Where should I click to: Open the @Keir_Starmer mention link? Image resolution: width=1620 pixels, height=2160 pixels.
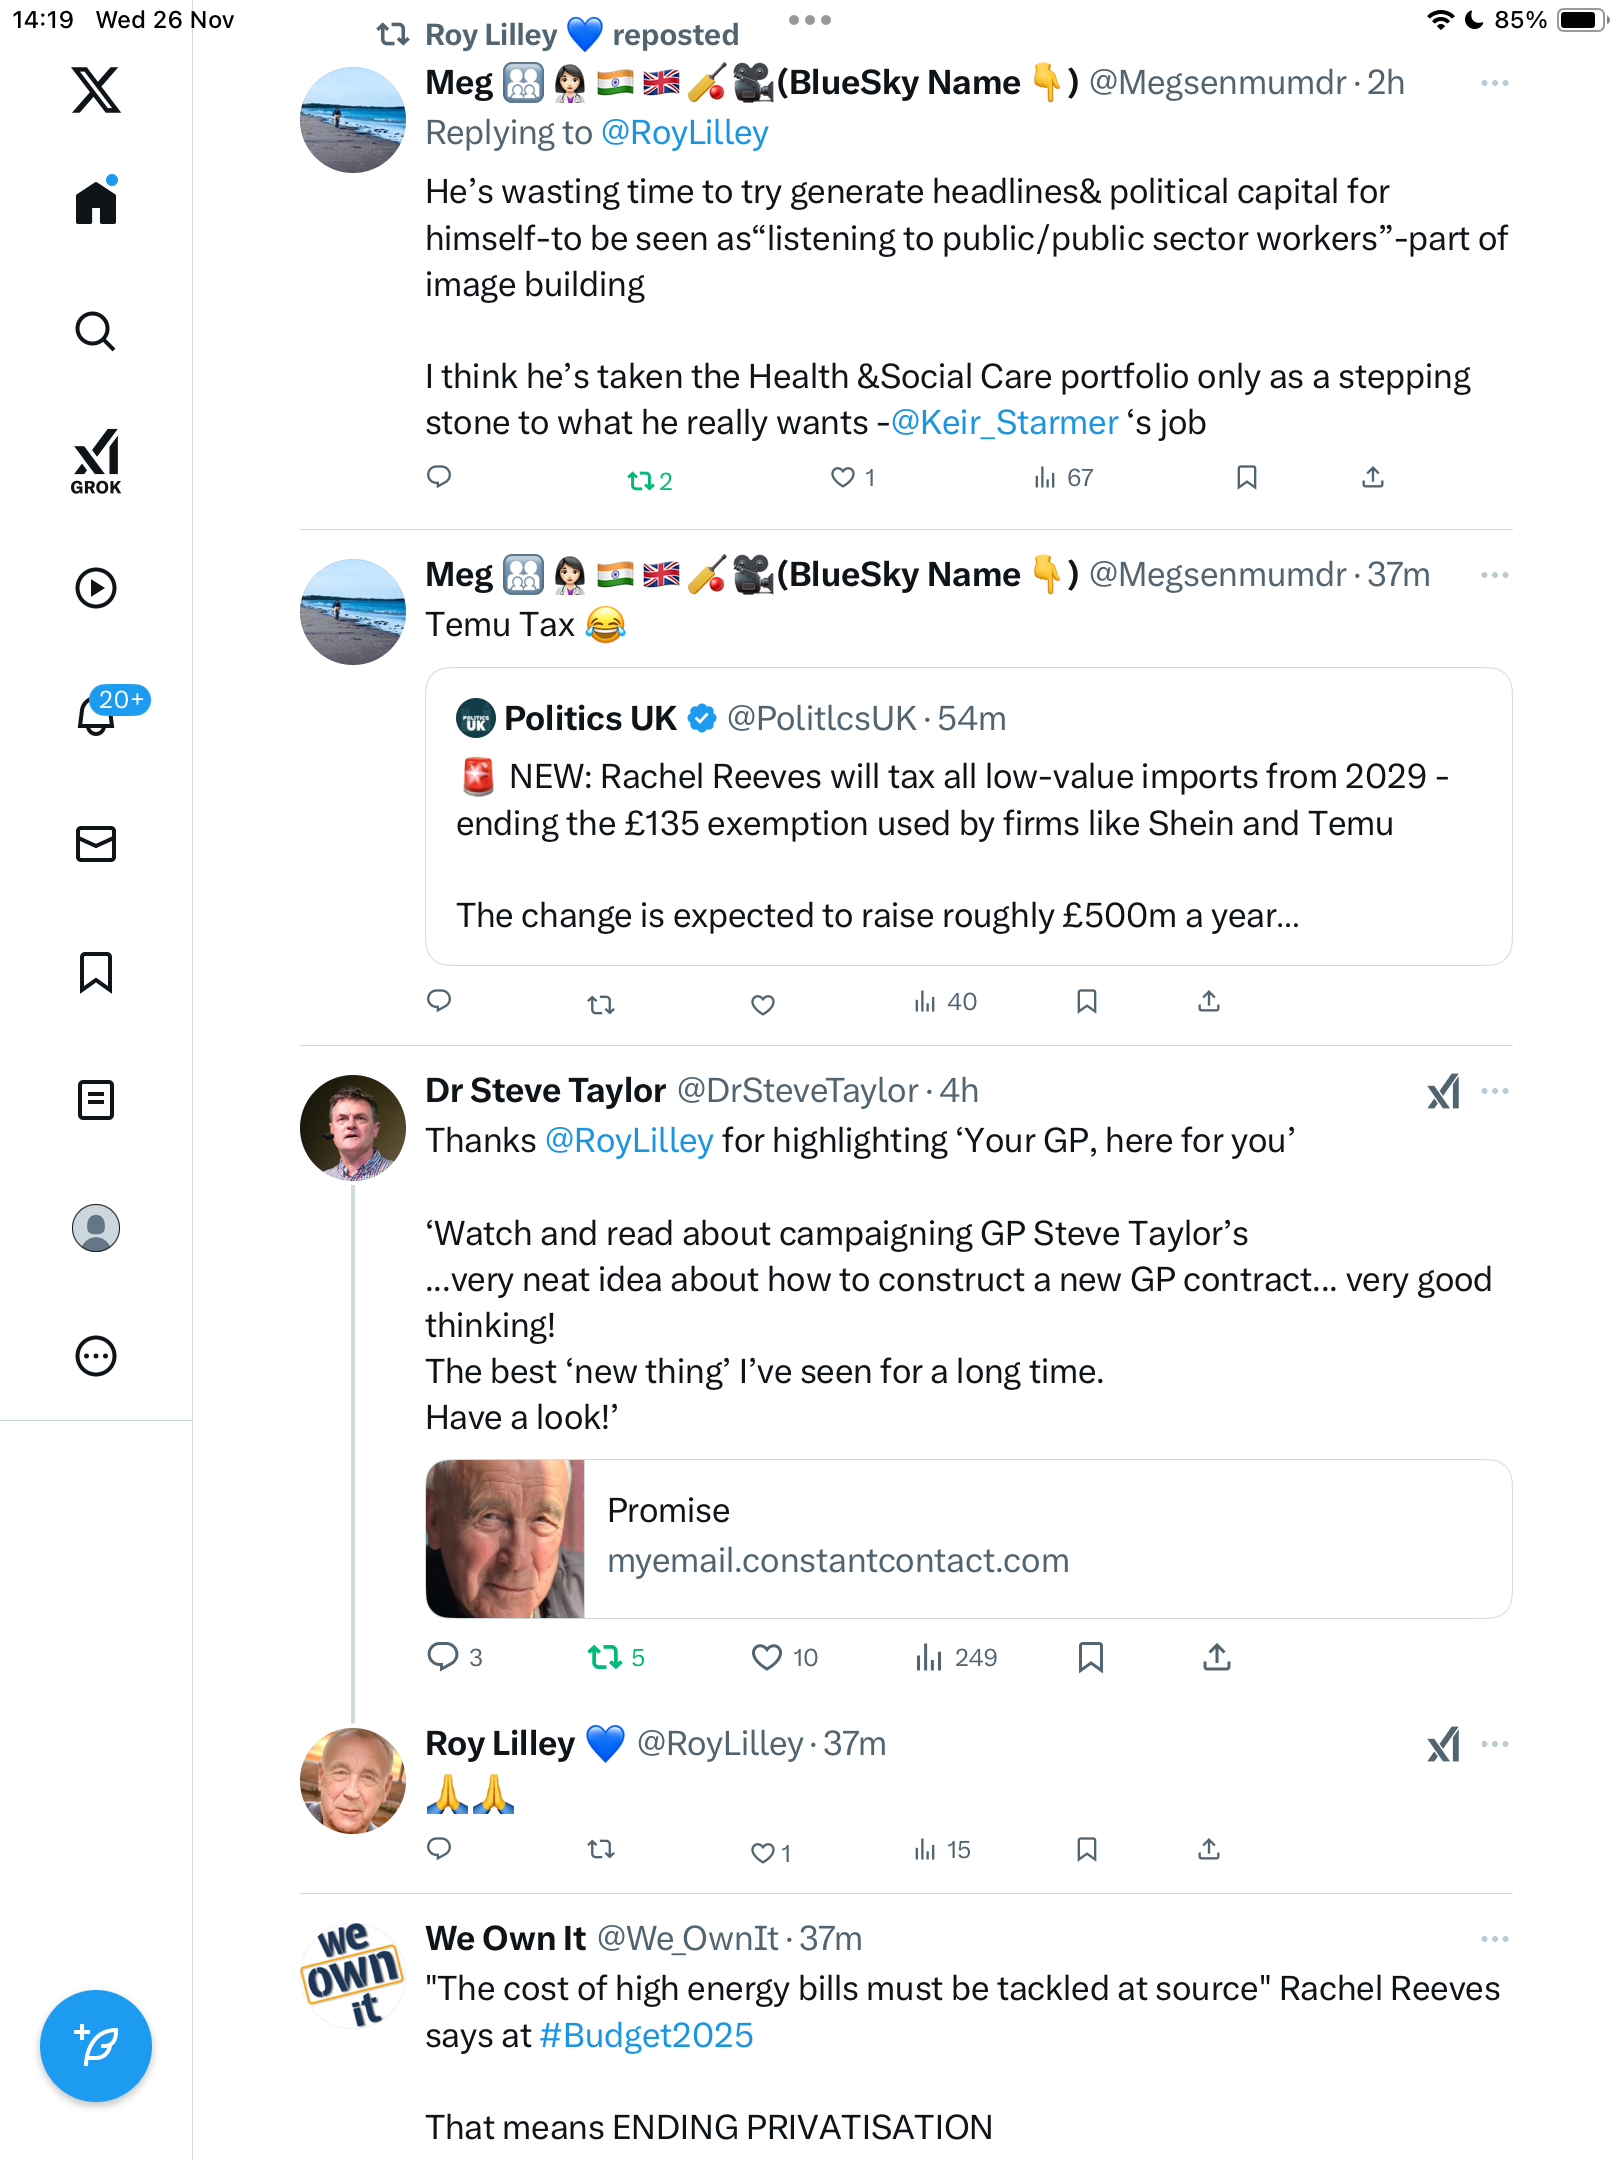coord(1004,423)
